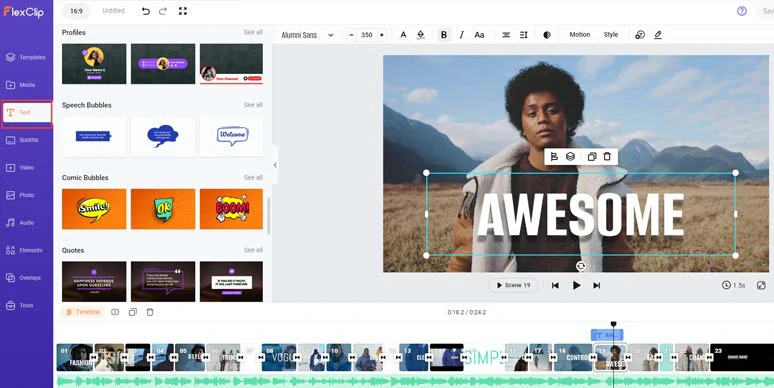
Task: Select scene 23 thumbnail in timeline
Action: pos(742,357)
